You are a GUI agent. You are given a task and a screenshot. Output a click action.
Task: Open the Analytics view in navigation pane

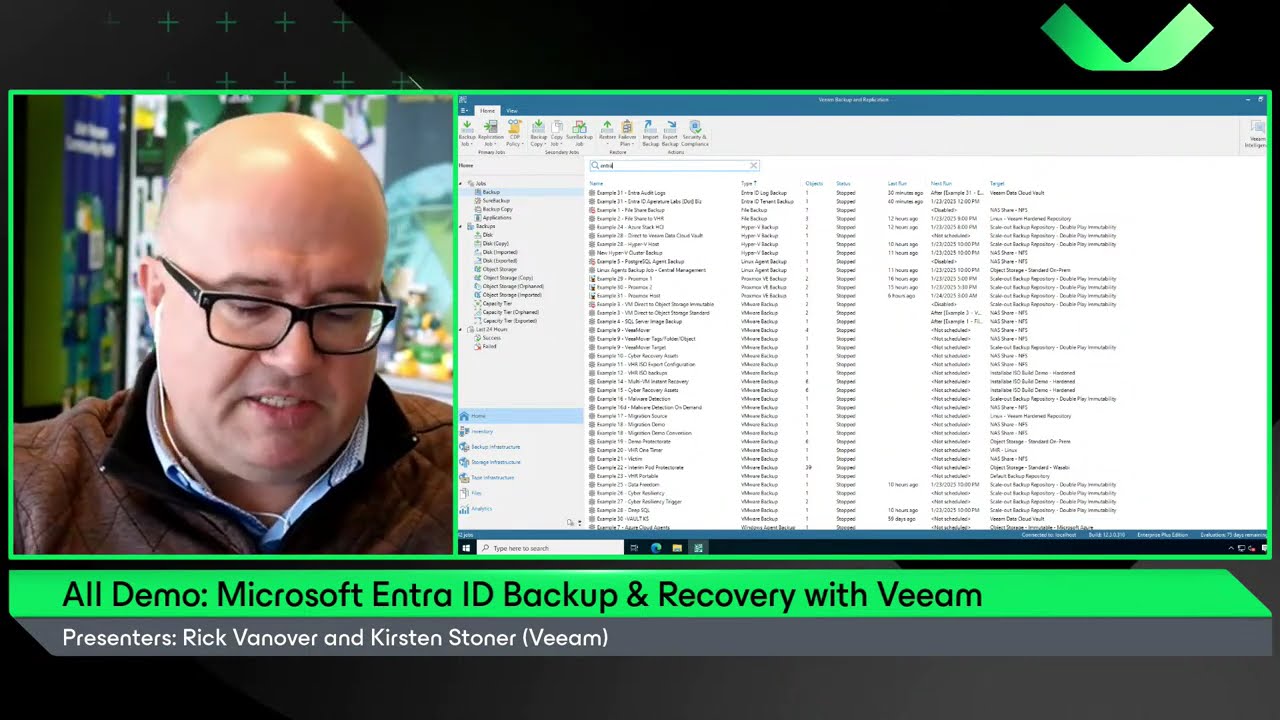pyautogui.click(x=481, y=508)
